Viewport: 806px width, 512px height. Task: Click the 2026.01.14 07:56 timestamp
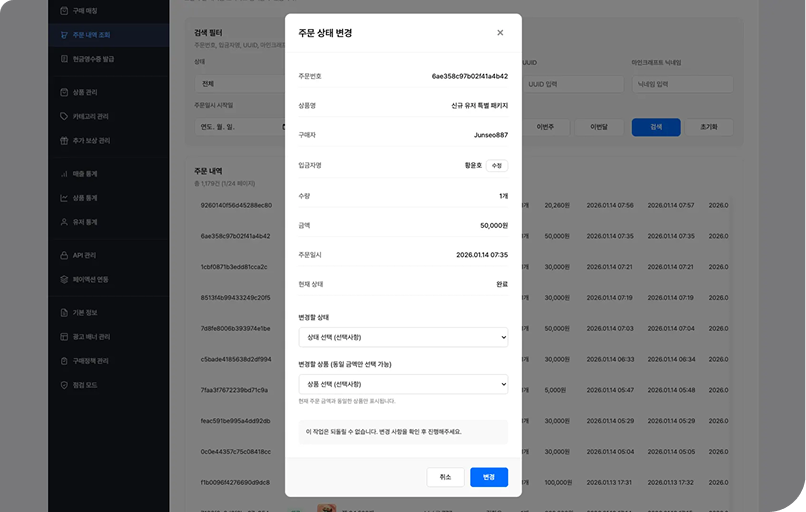610,205
